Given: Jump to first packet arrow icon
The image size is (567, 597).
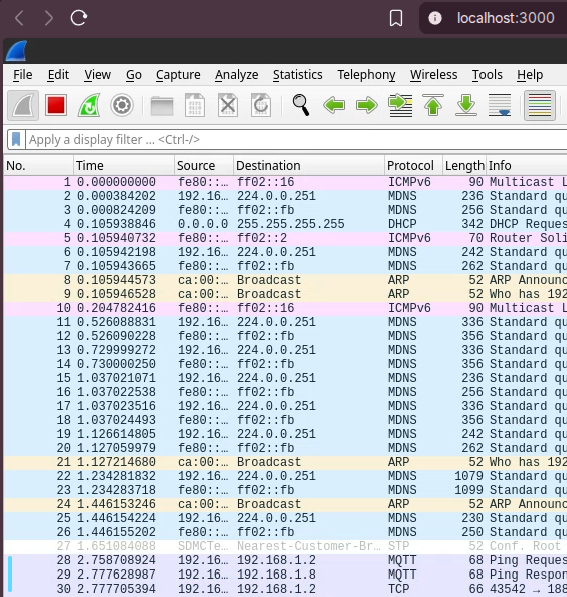Looking at the screenshot, I should pyautogui.click(x=433, y=105).
